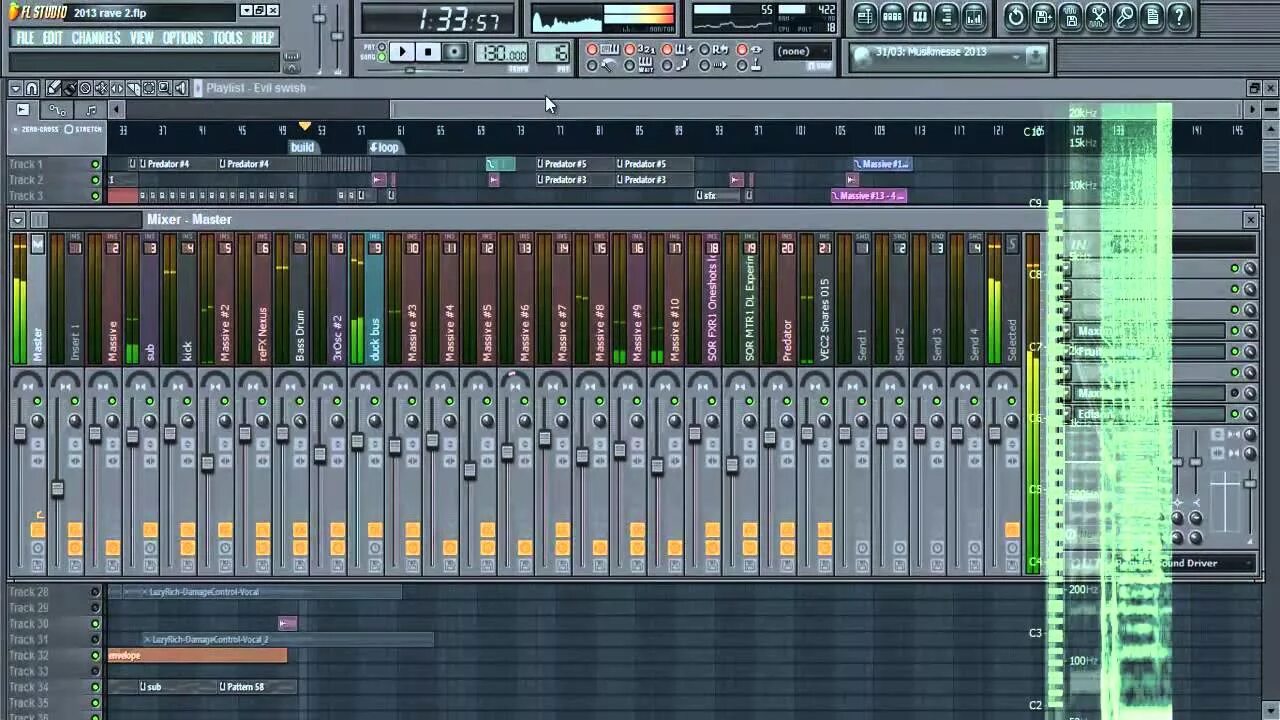1280x720 pixels.
Task: Click the loop timeline marker
Action: (384, 147)
